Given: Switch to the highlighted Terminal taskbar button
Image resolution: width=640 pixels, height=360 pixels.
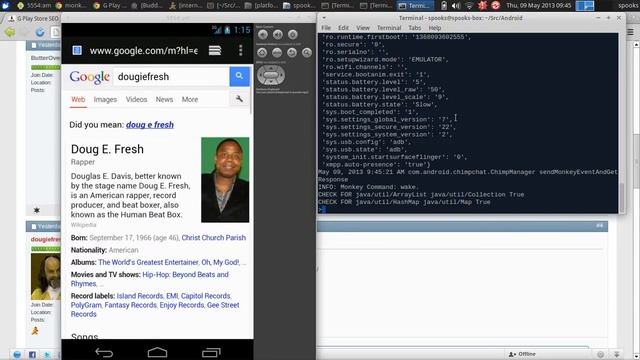Looking at the screenshot, I should [415, 6].
